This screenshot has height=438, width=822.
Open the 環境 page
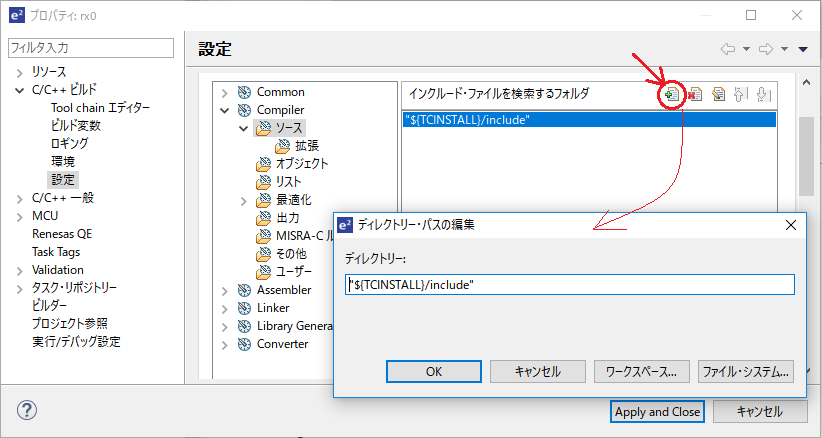click(63, 161)
